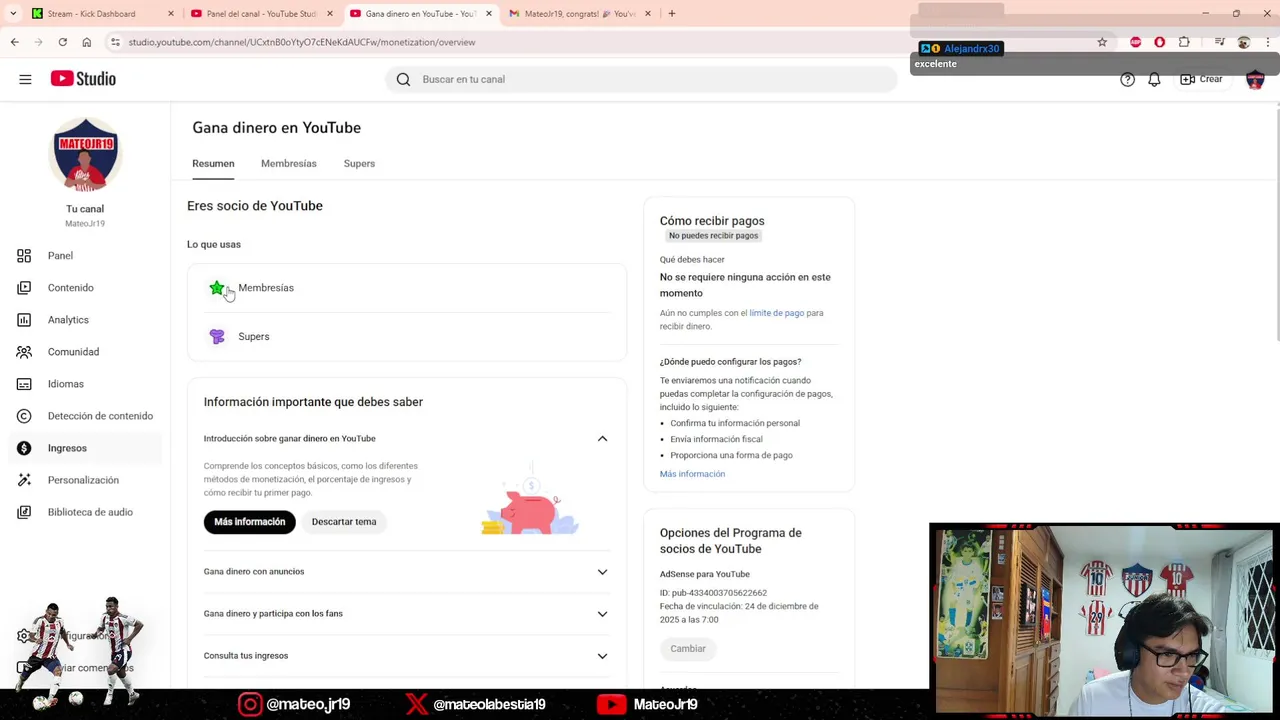The height and width of the screenshot is (720, 1280).
Task: Open the browser extensions puzzle icon
Action: click(x=1184, y=42)
